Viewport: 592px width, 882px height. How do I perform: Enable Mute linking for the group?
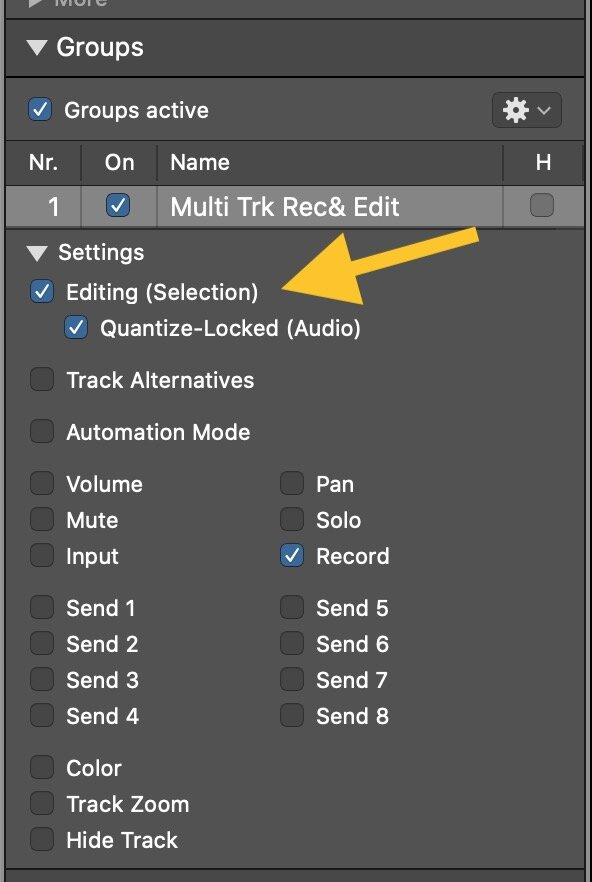click(x=42, y=520)
